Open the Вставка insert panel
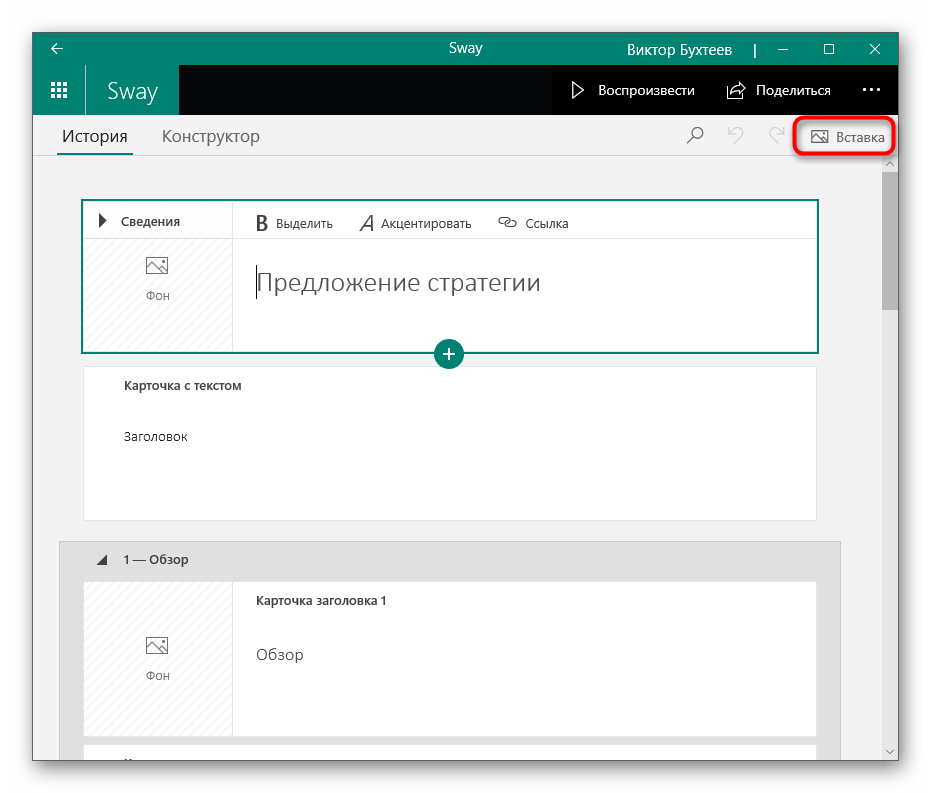Screen dimensions: 931x793 (846, 137)
